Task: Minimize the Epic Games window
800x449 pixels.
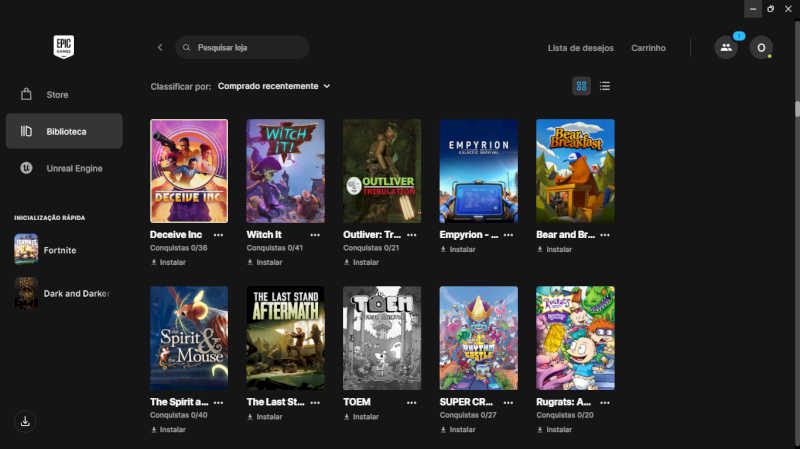Action: click(x=753, y=9)
